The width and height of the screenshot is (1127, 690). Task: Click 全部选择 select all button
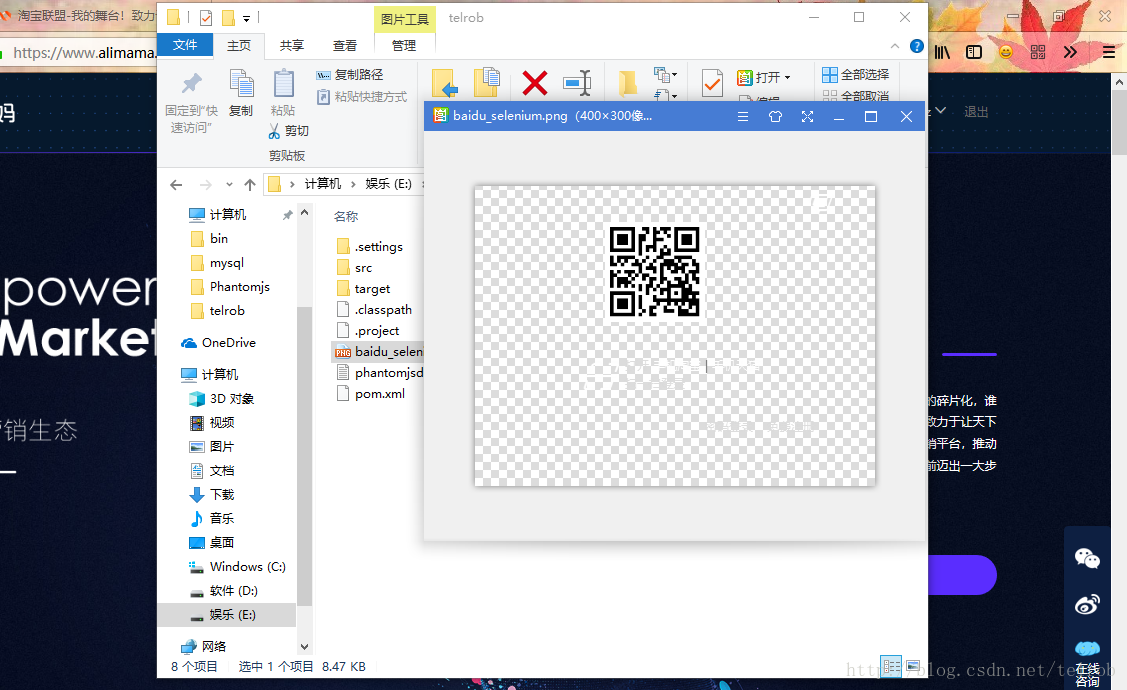(x=856, y=75)
